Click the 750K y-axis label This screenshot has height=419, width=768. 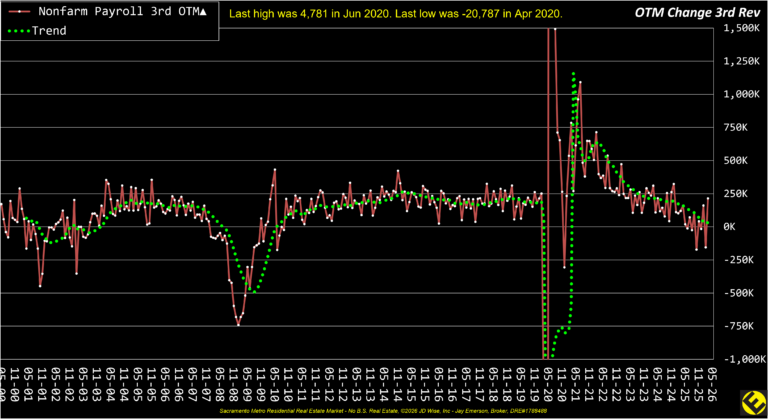click(x=735, y=127)
